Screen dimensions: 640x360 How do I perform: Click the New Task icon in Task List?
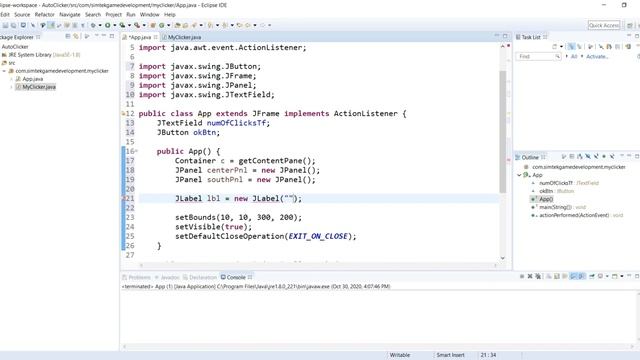[x=554, y=47]
